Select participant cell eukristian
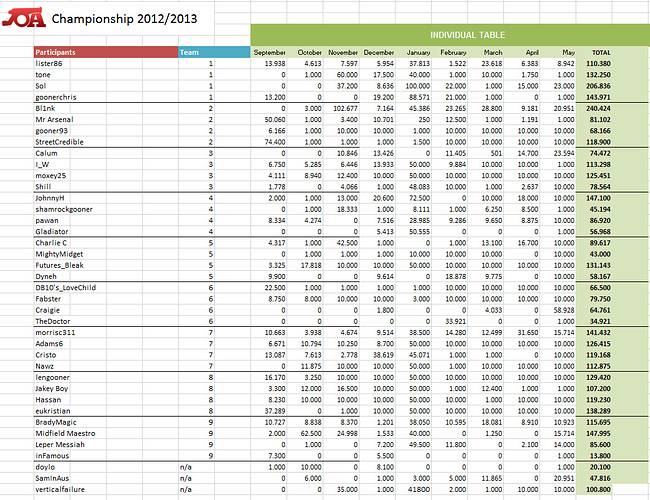 (x=53, y=410)
